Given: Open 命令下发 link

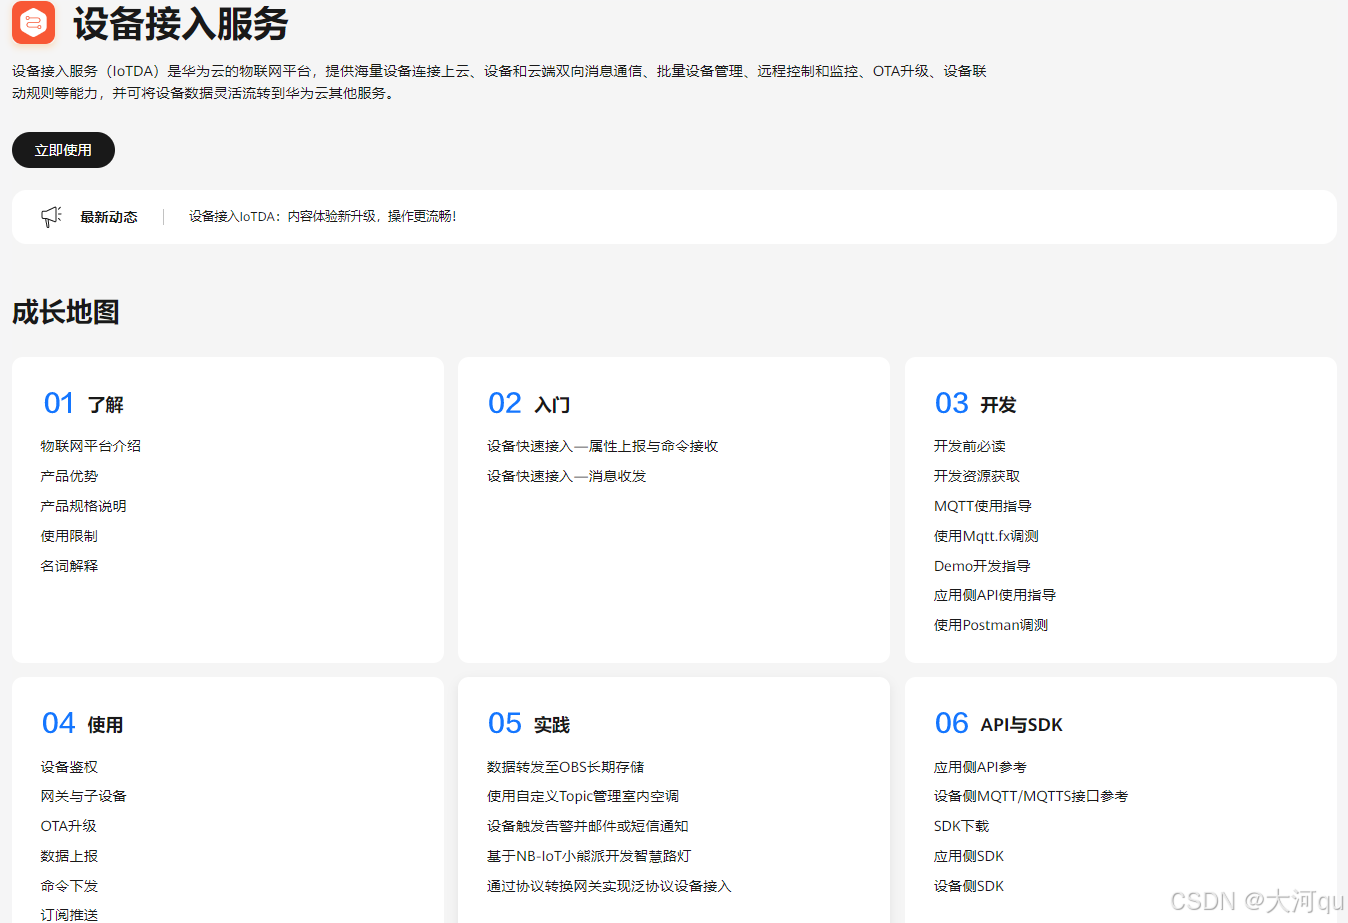Looking at the screenshot, I should 69,886.
